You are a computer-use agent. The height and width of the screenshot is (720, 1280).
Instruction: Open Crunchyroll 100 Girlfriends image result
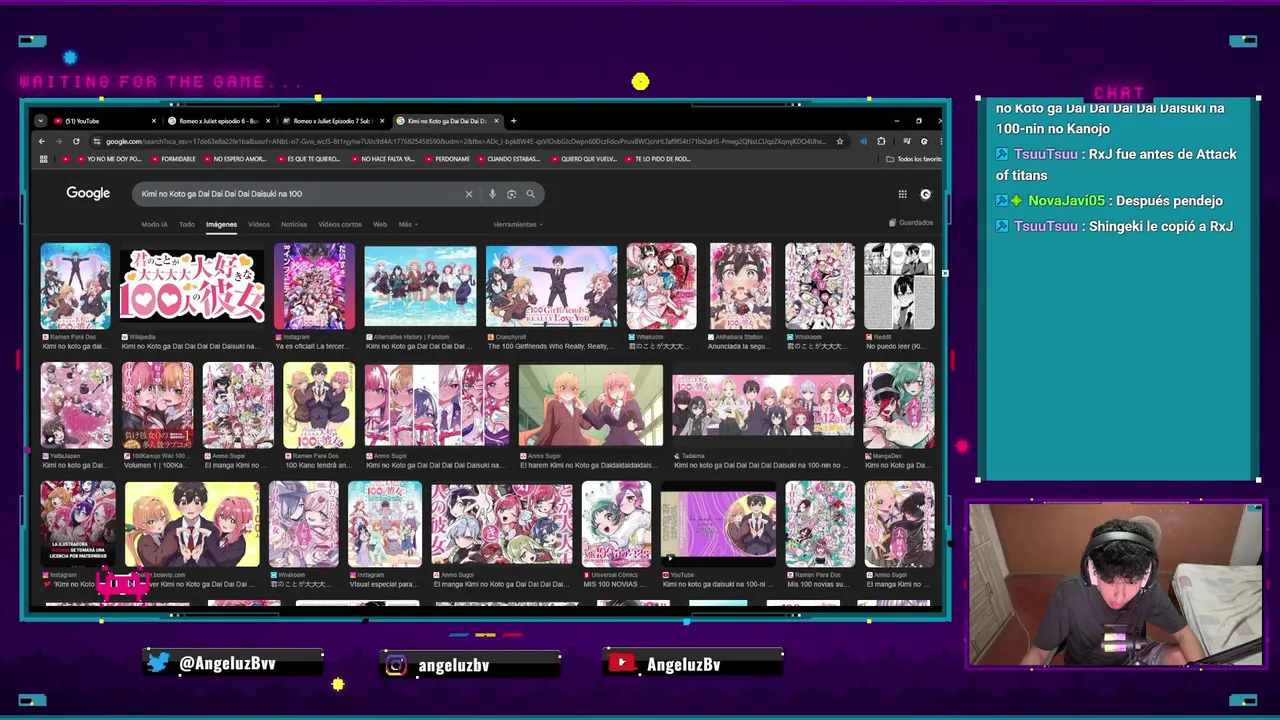[551, 286]
